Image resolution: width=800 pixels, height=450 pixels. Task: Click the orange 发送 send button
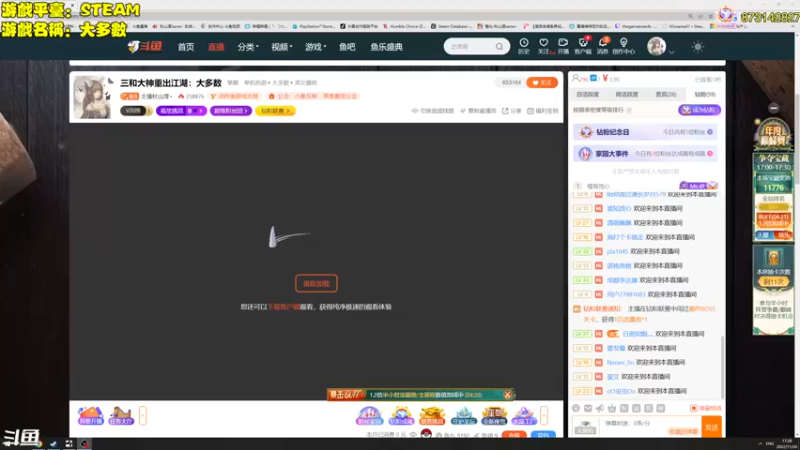pos(711,428)
